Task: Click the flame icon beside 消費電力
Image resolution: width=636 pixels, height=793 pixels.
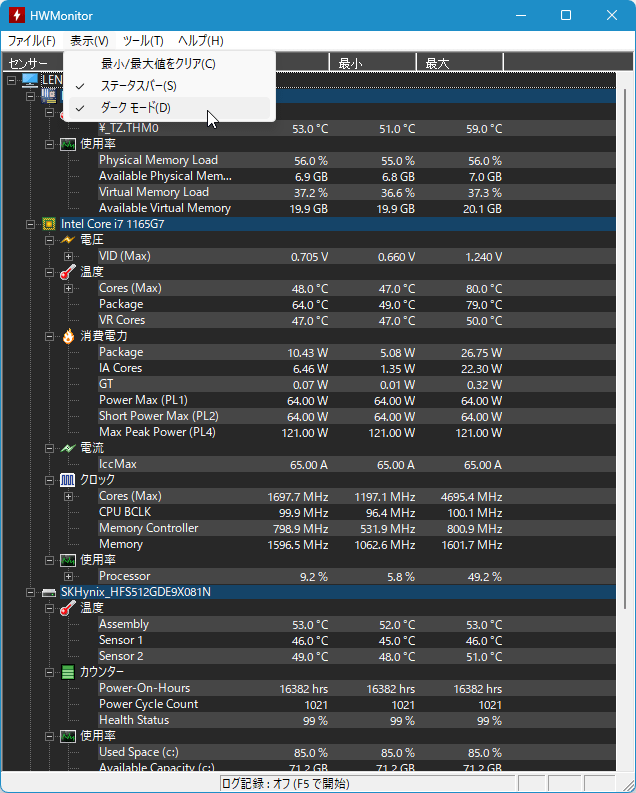Action: pyautogui.click(x=68, y=336)
